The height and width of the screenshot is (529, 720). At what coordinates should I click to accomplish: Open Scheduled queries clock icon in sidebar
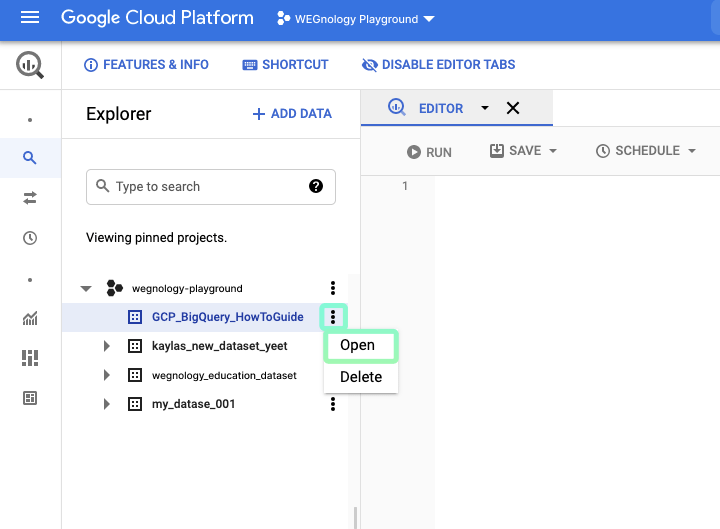click(30, 238)
